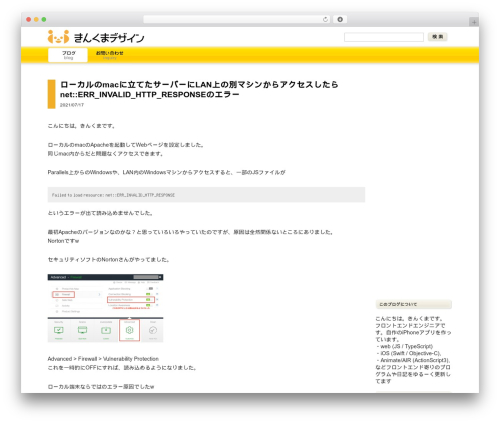Open the ブログ navigation tab
Screen dimensions: 500x423
68,55
